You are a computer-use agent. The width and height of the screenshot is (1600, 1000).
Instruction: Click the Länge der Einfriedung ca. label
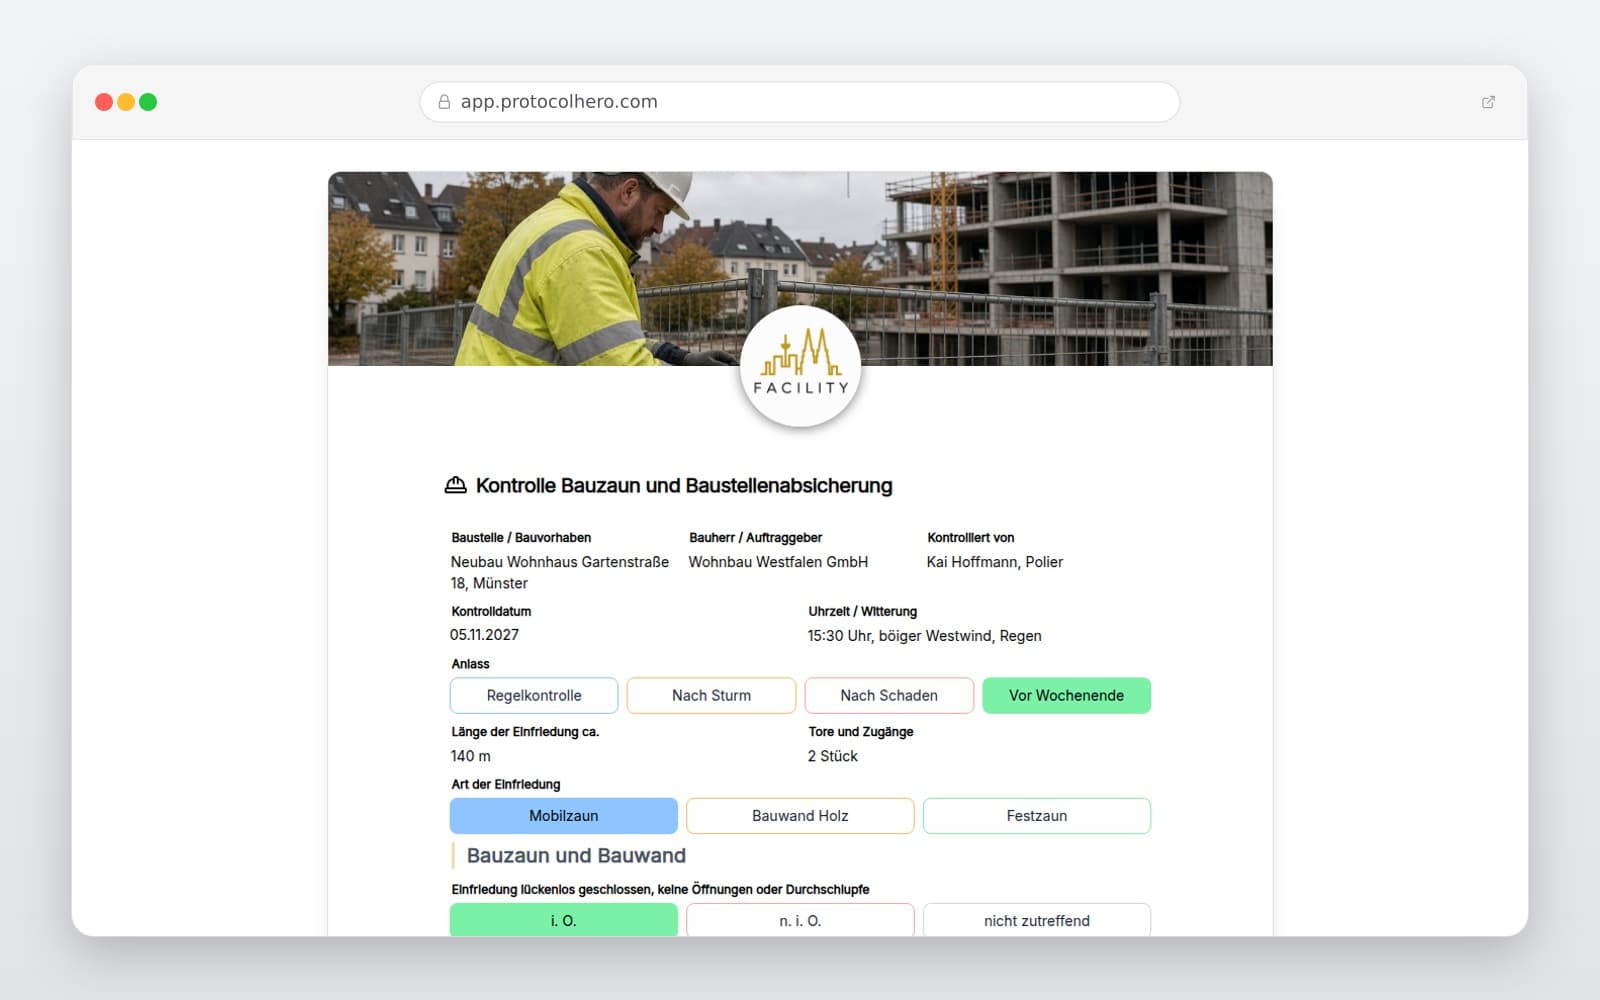coord(525,731)
